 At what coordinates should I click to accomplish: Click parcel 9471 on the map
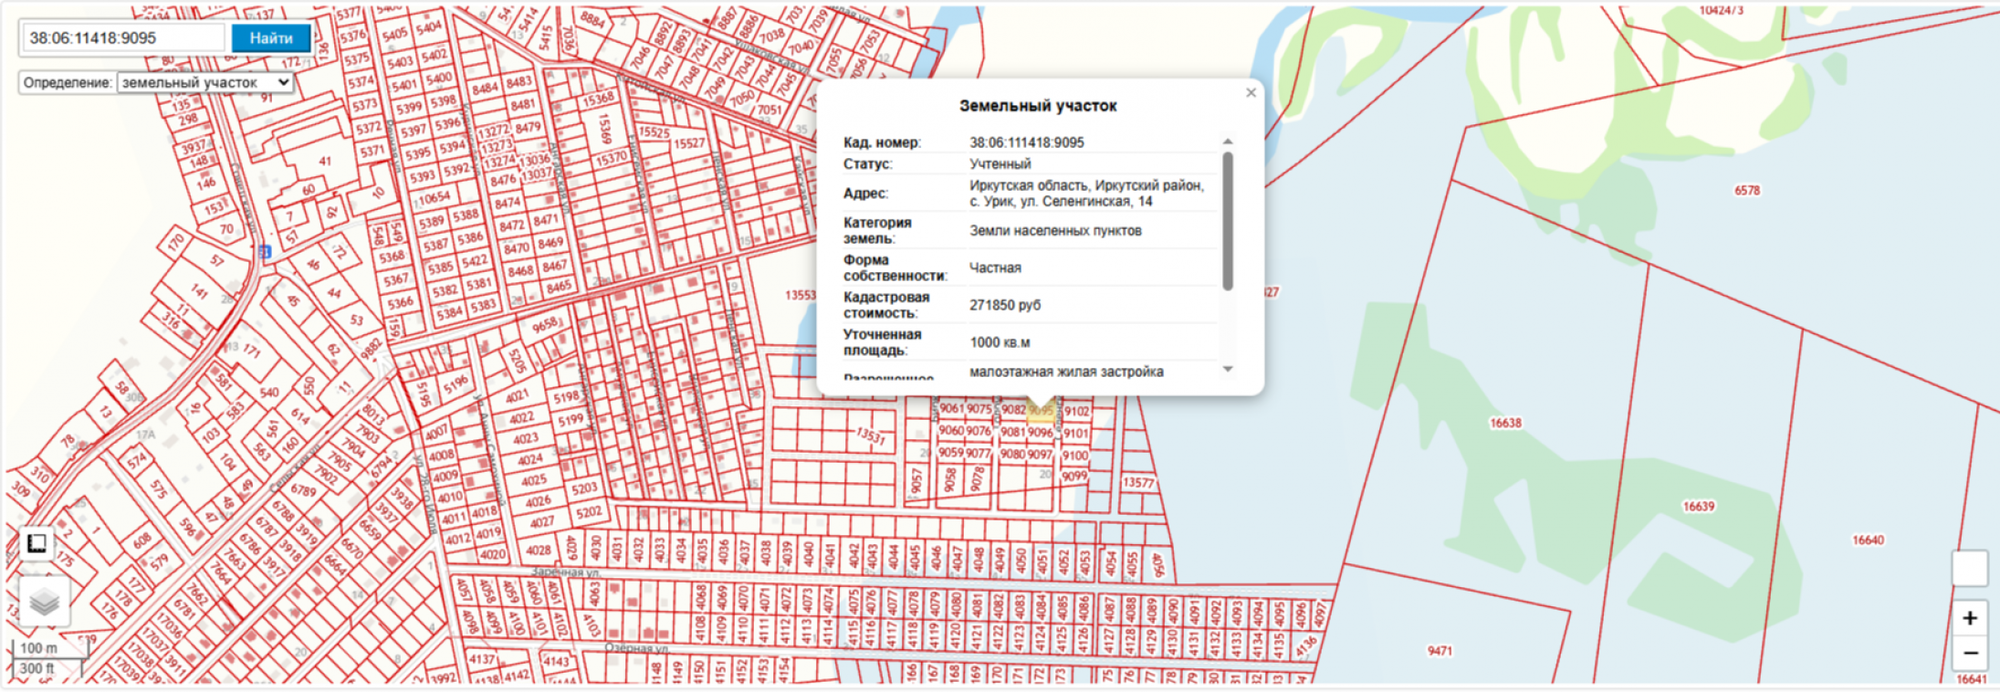tap(1440, 651)
